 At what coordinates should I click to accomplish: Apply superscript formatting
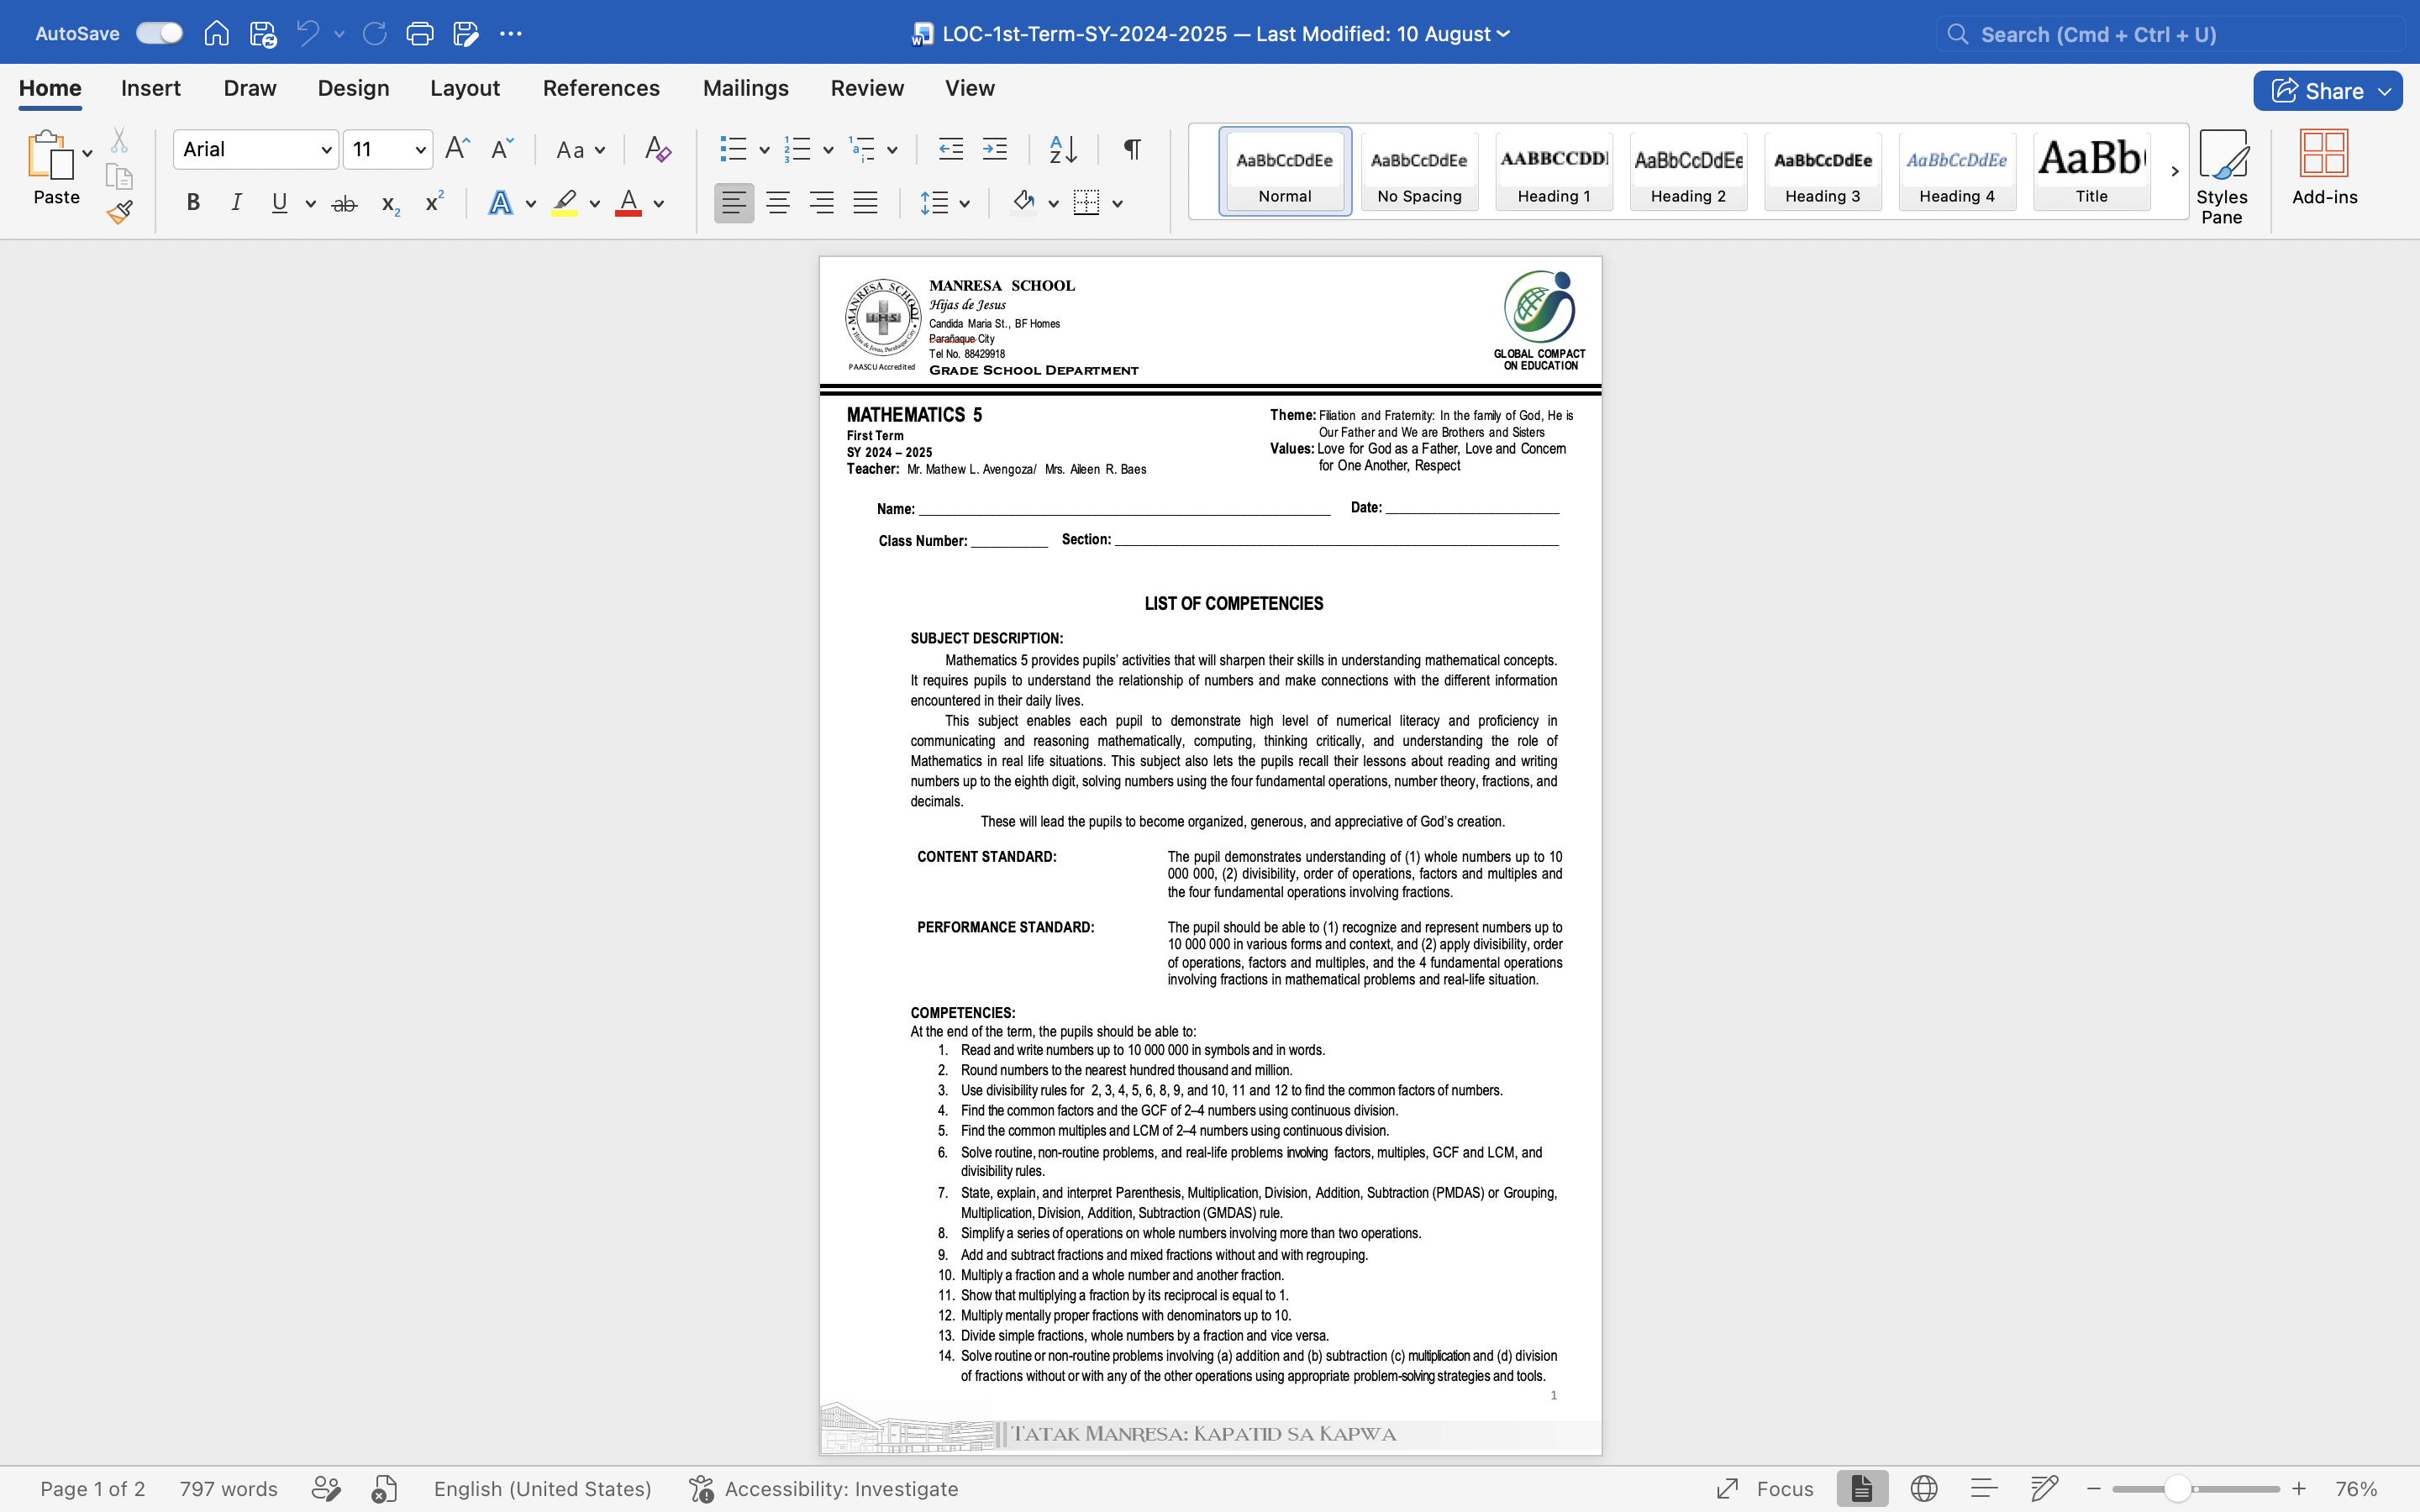[x=434, y=202]
